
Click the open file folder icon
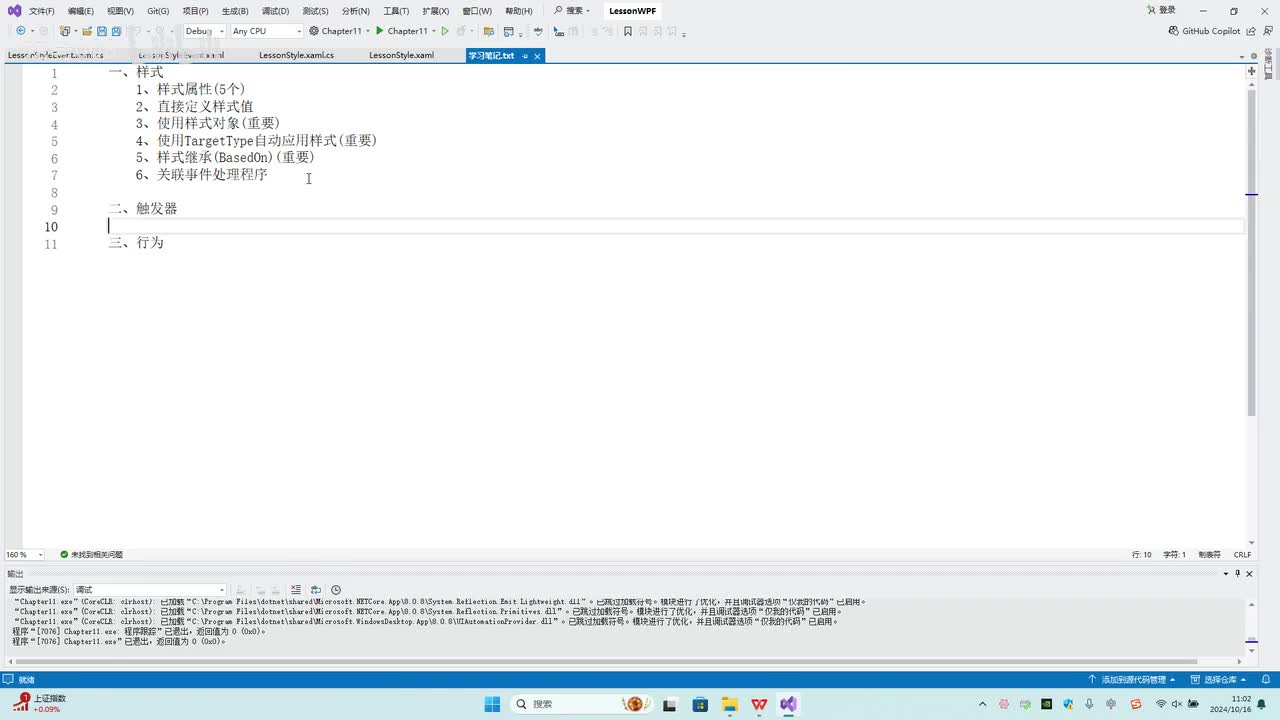[87, 31]
